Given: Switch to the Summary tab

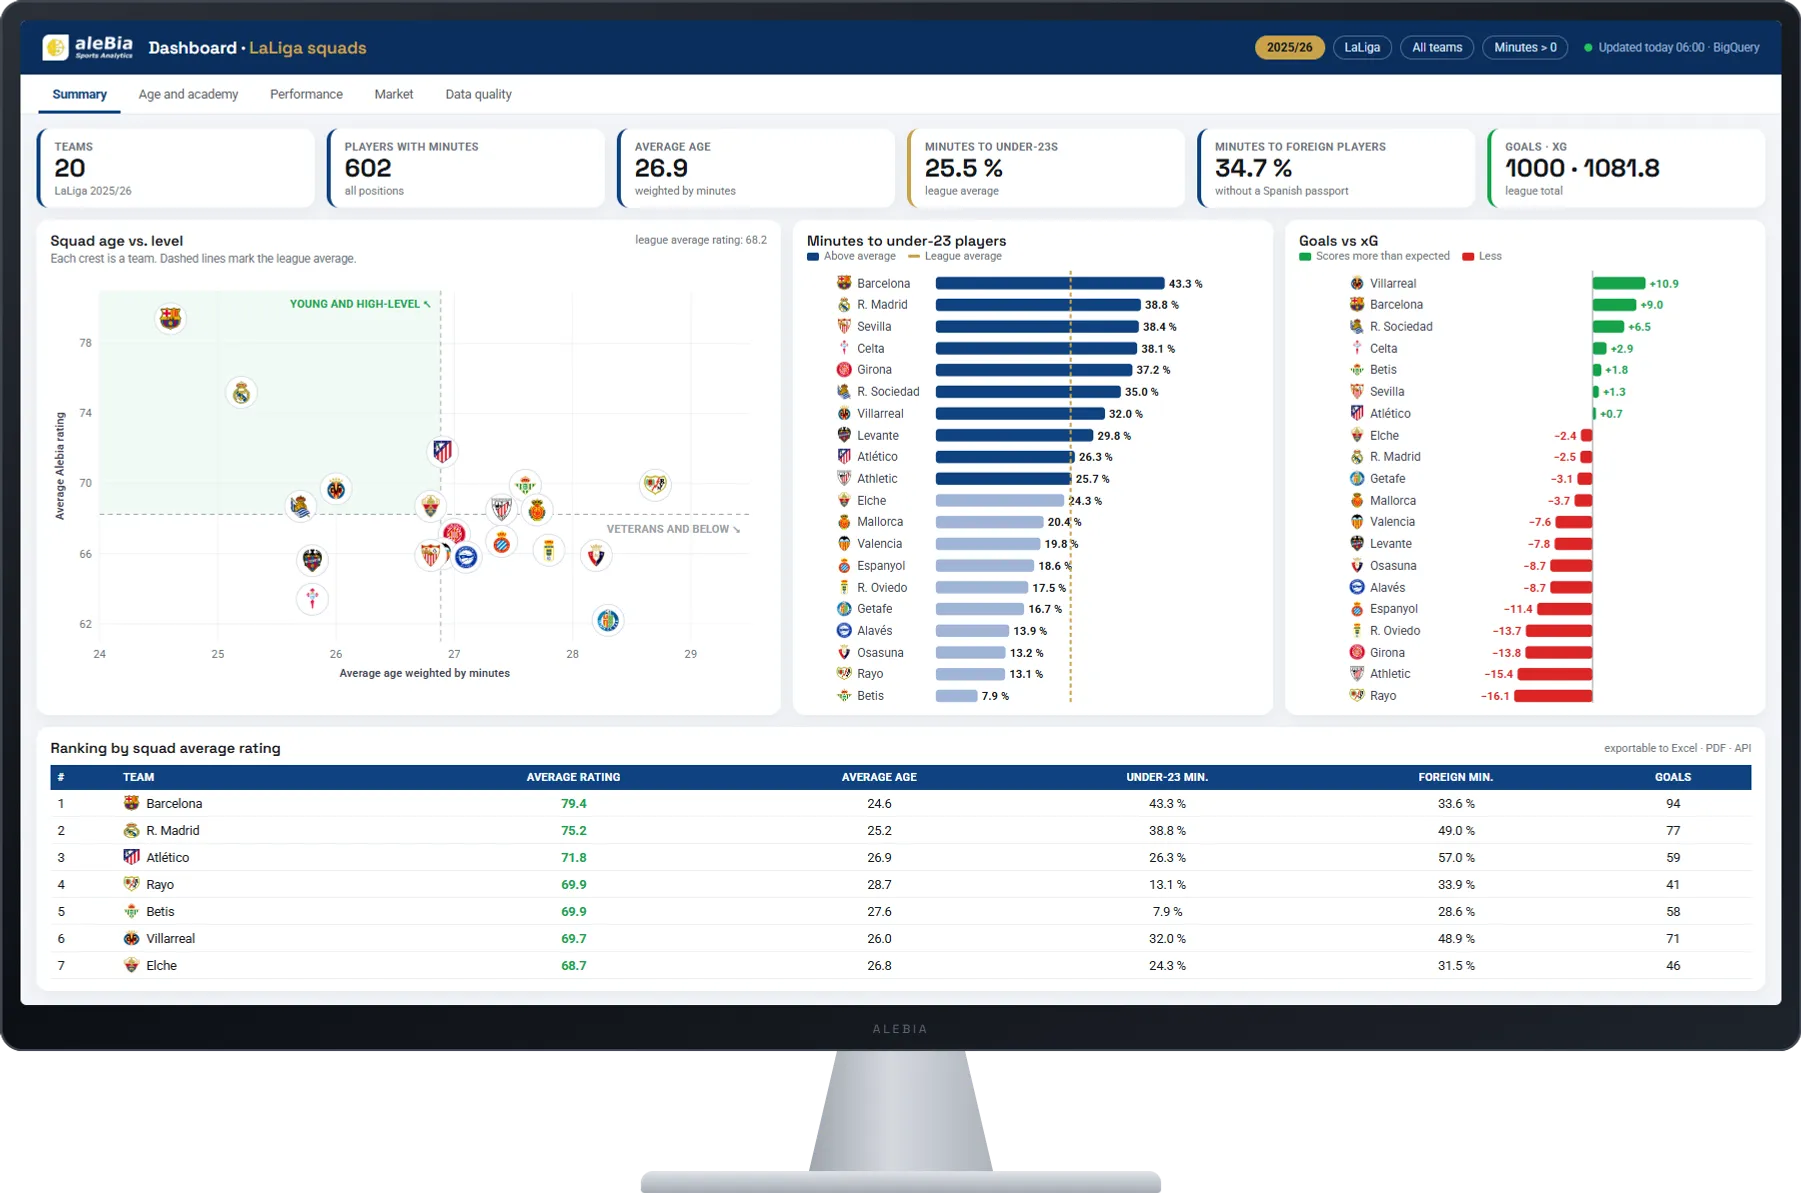Looking at the screenshot, I should point(79,94).
